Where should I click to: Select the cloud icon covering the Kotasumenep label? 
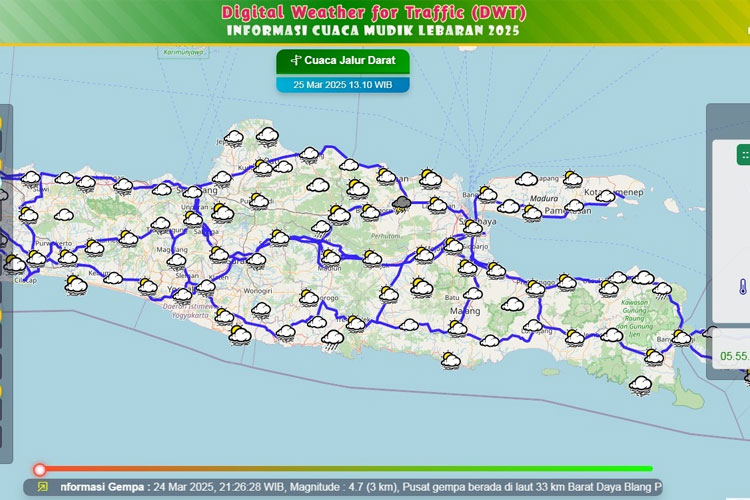606,197
